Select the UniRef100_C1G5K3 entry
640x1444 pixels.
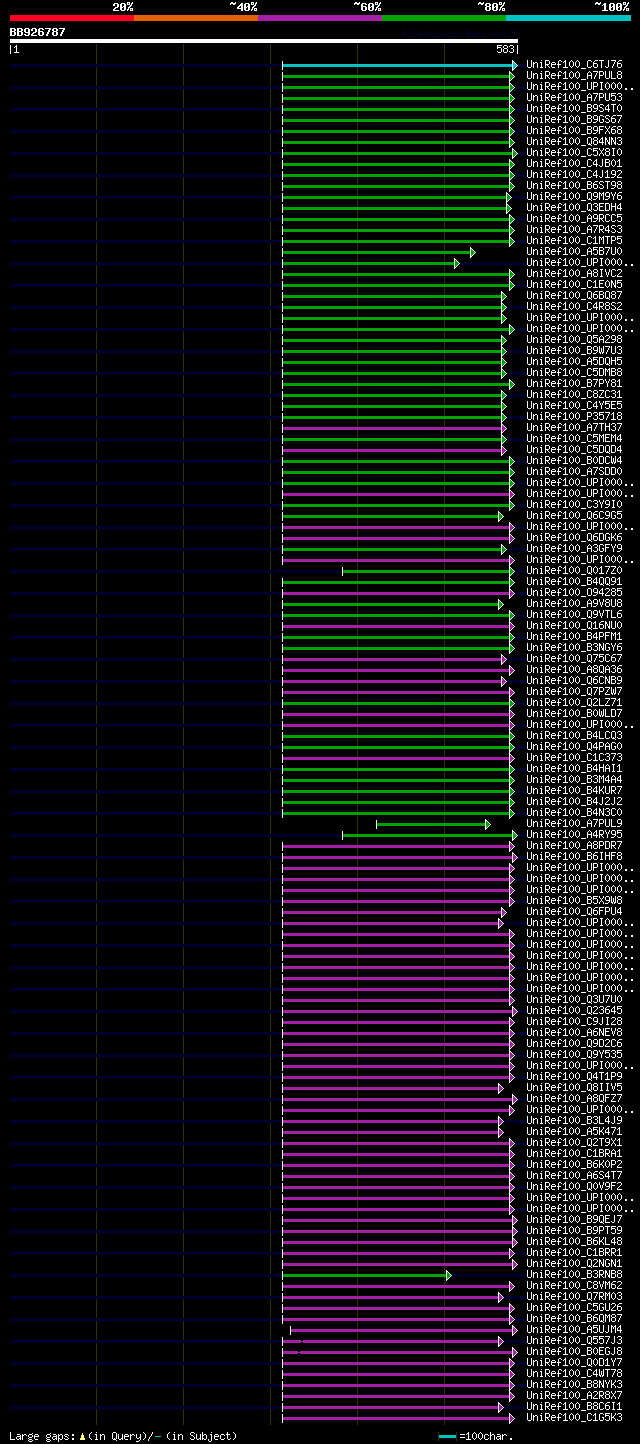574,1417
